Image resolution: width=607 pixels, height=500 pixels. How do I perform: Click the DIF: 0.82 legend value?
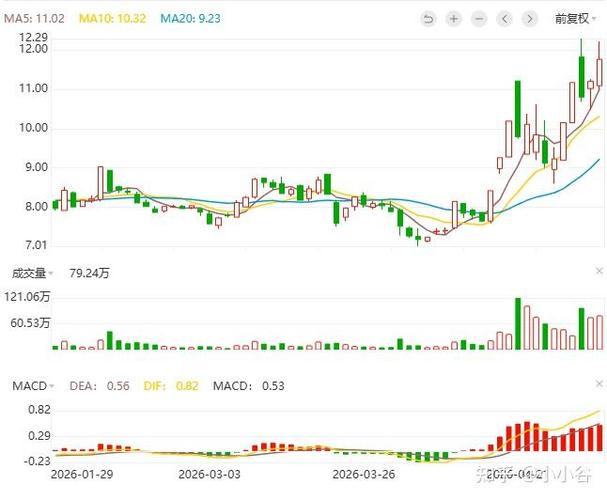(171, 386)
